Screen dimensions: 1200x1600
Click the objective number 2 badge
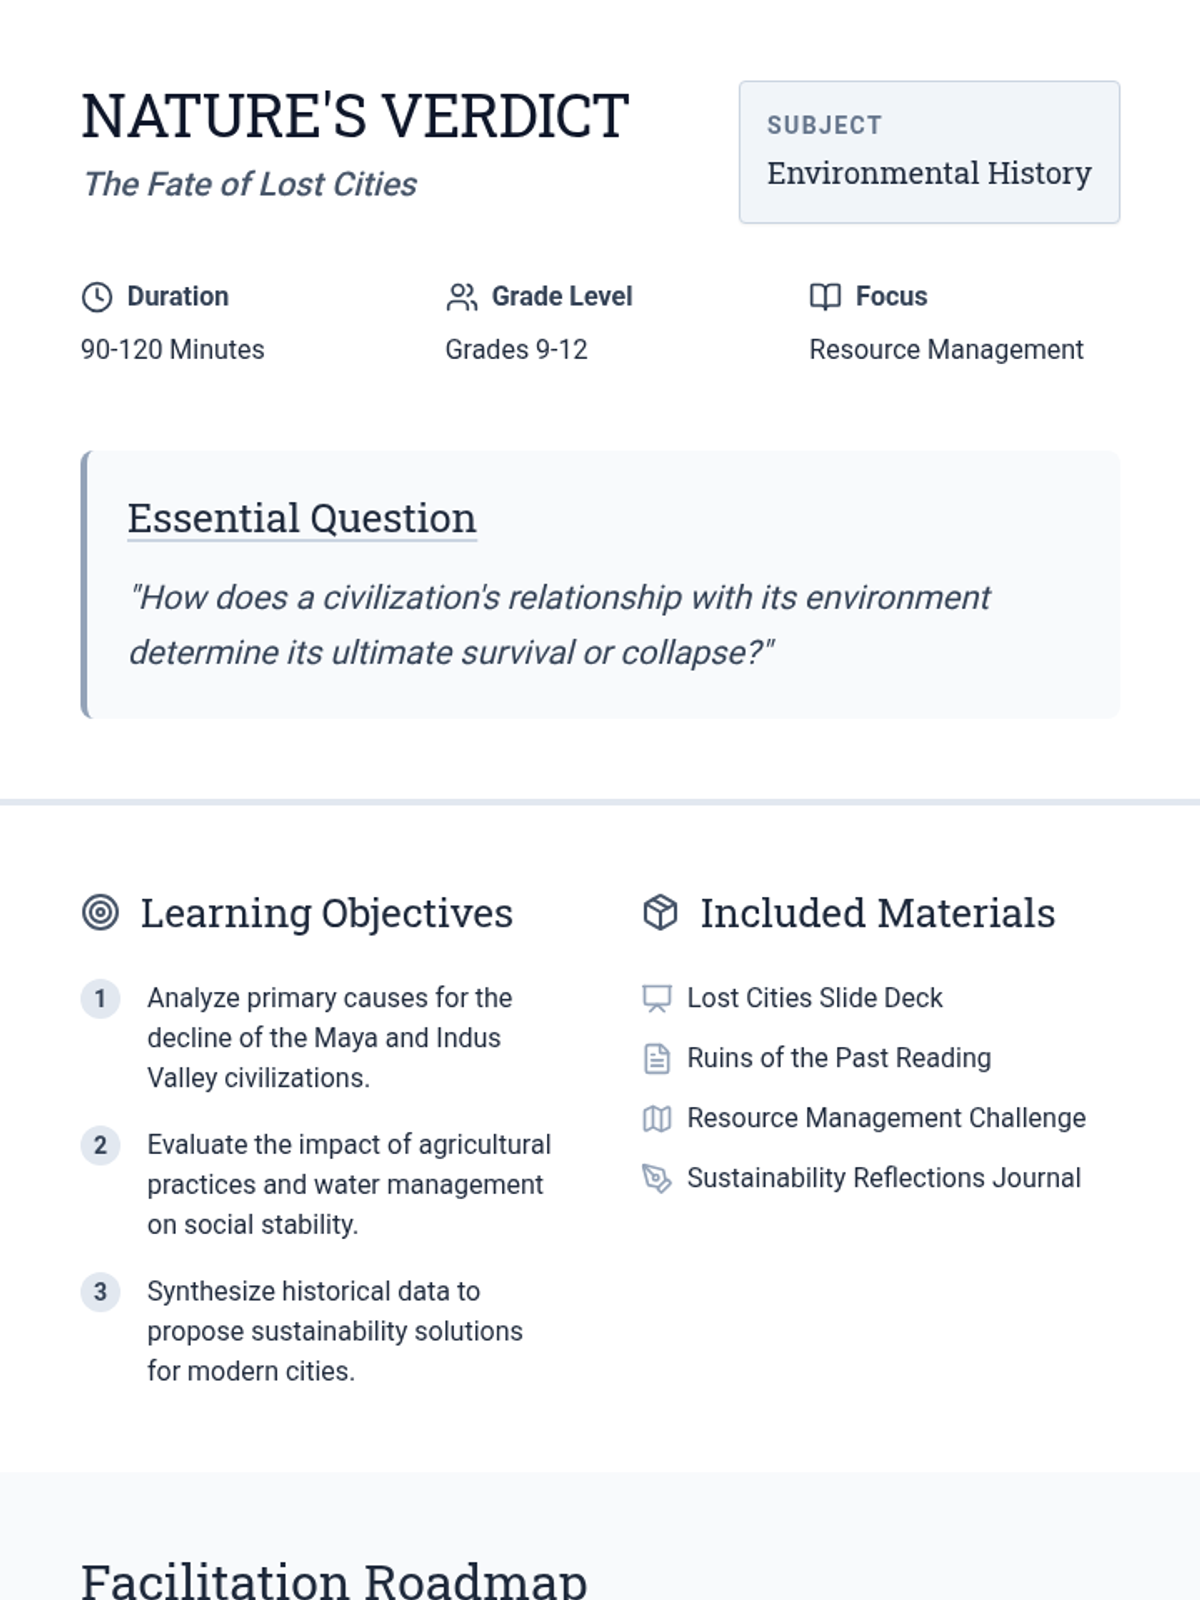[100, 1145]
